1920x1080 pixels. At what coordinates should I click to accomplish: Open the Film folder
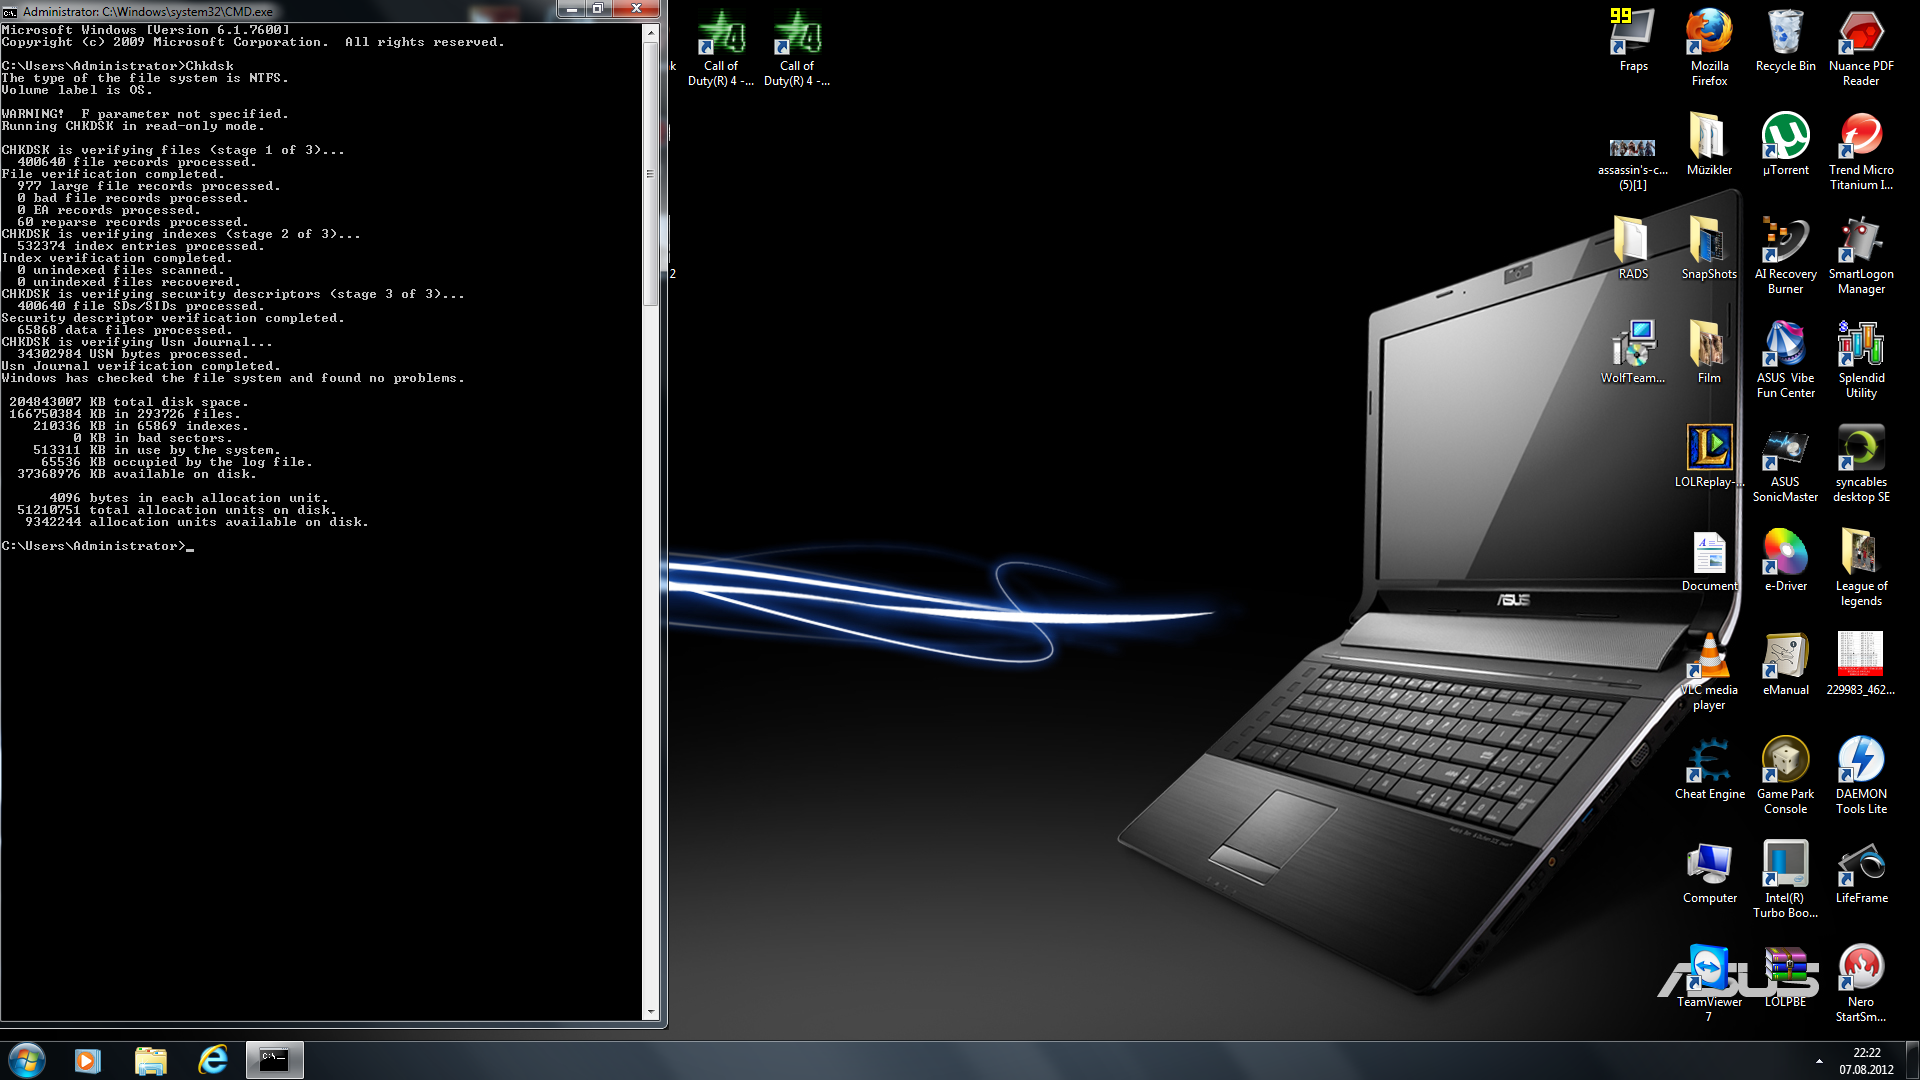coord(1709,352)
